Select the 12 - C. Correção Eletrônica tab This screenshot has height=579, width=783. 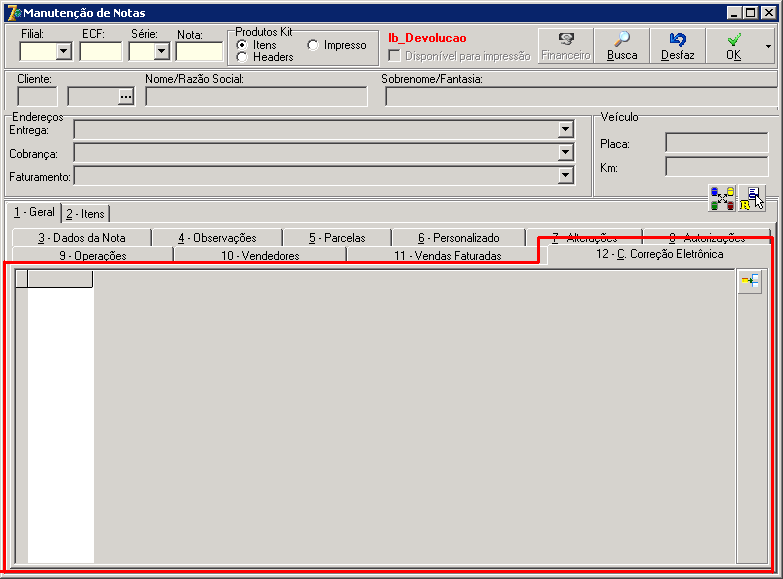click(x=659, y=254)
